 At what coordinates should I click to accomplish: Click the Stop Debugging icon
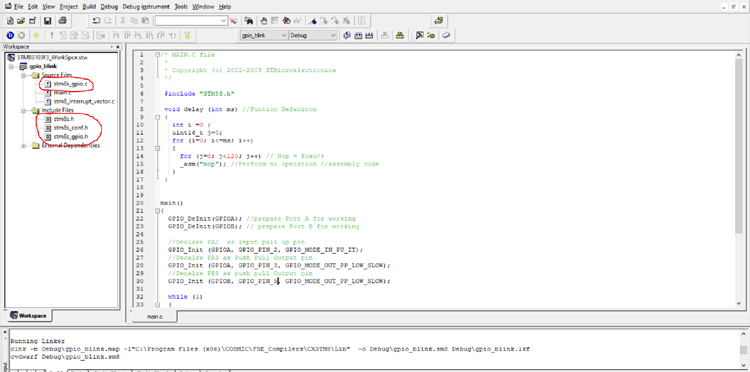[x=22, y=35]
